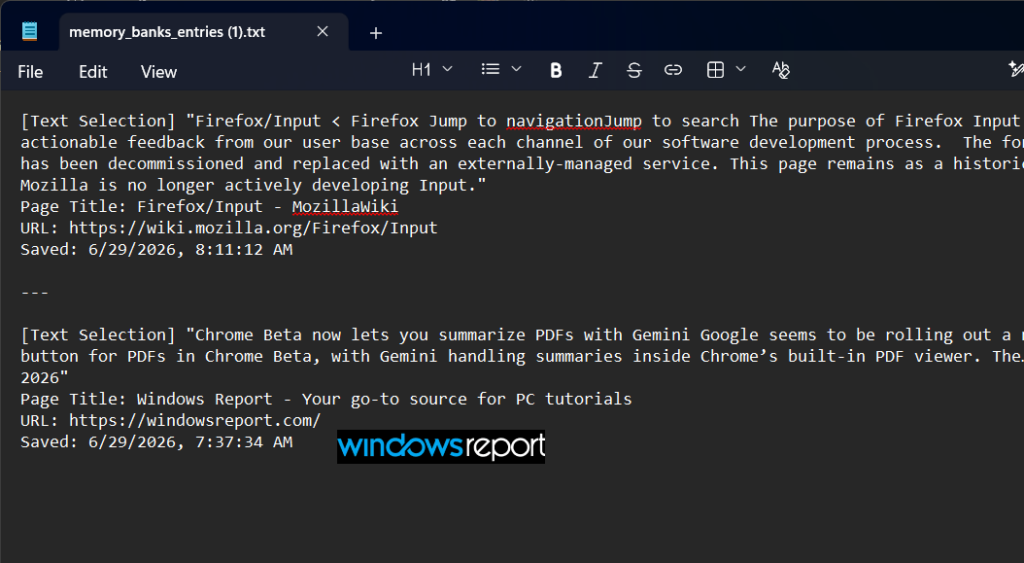This screenshot has height=563, width=1024.
Task: Click the '---' separator text line
Action: 34,293
